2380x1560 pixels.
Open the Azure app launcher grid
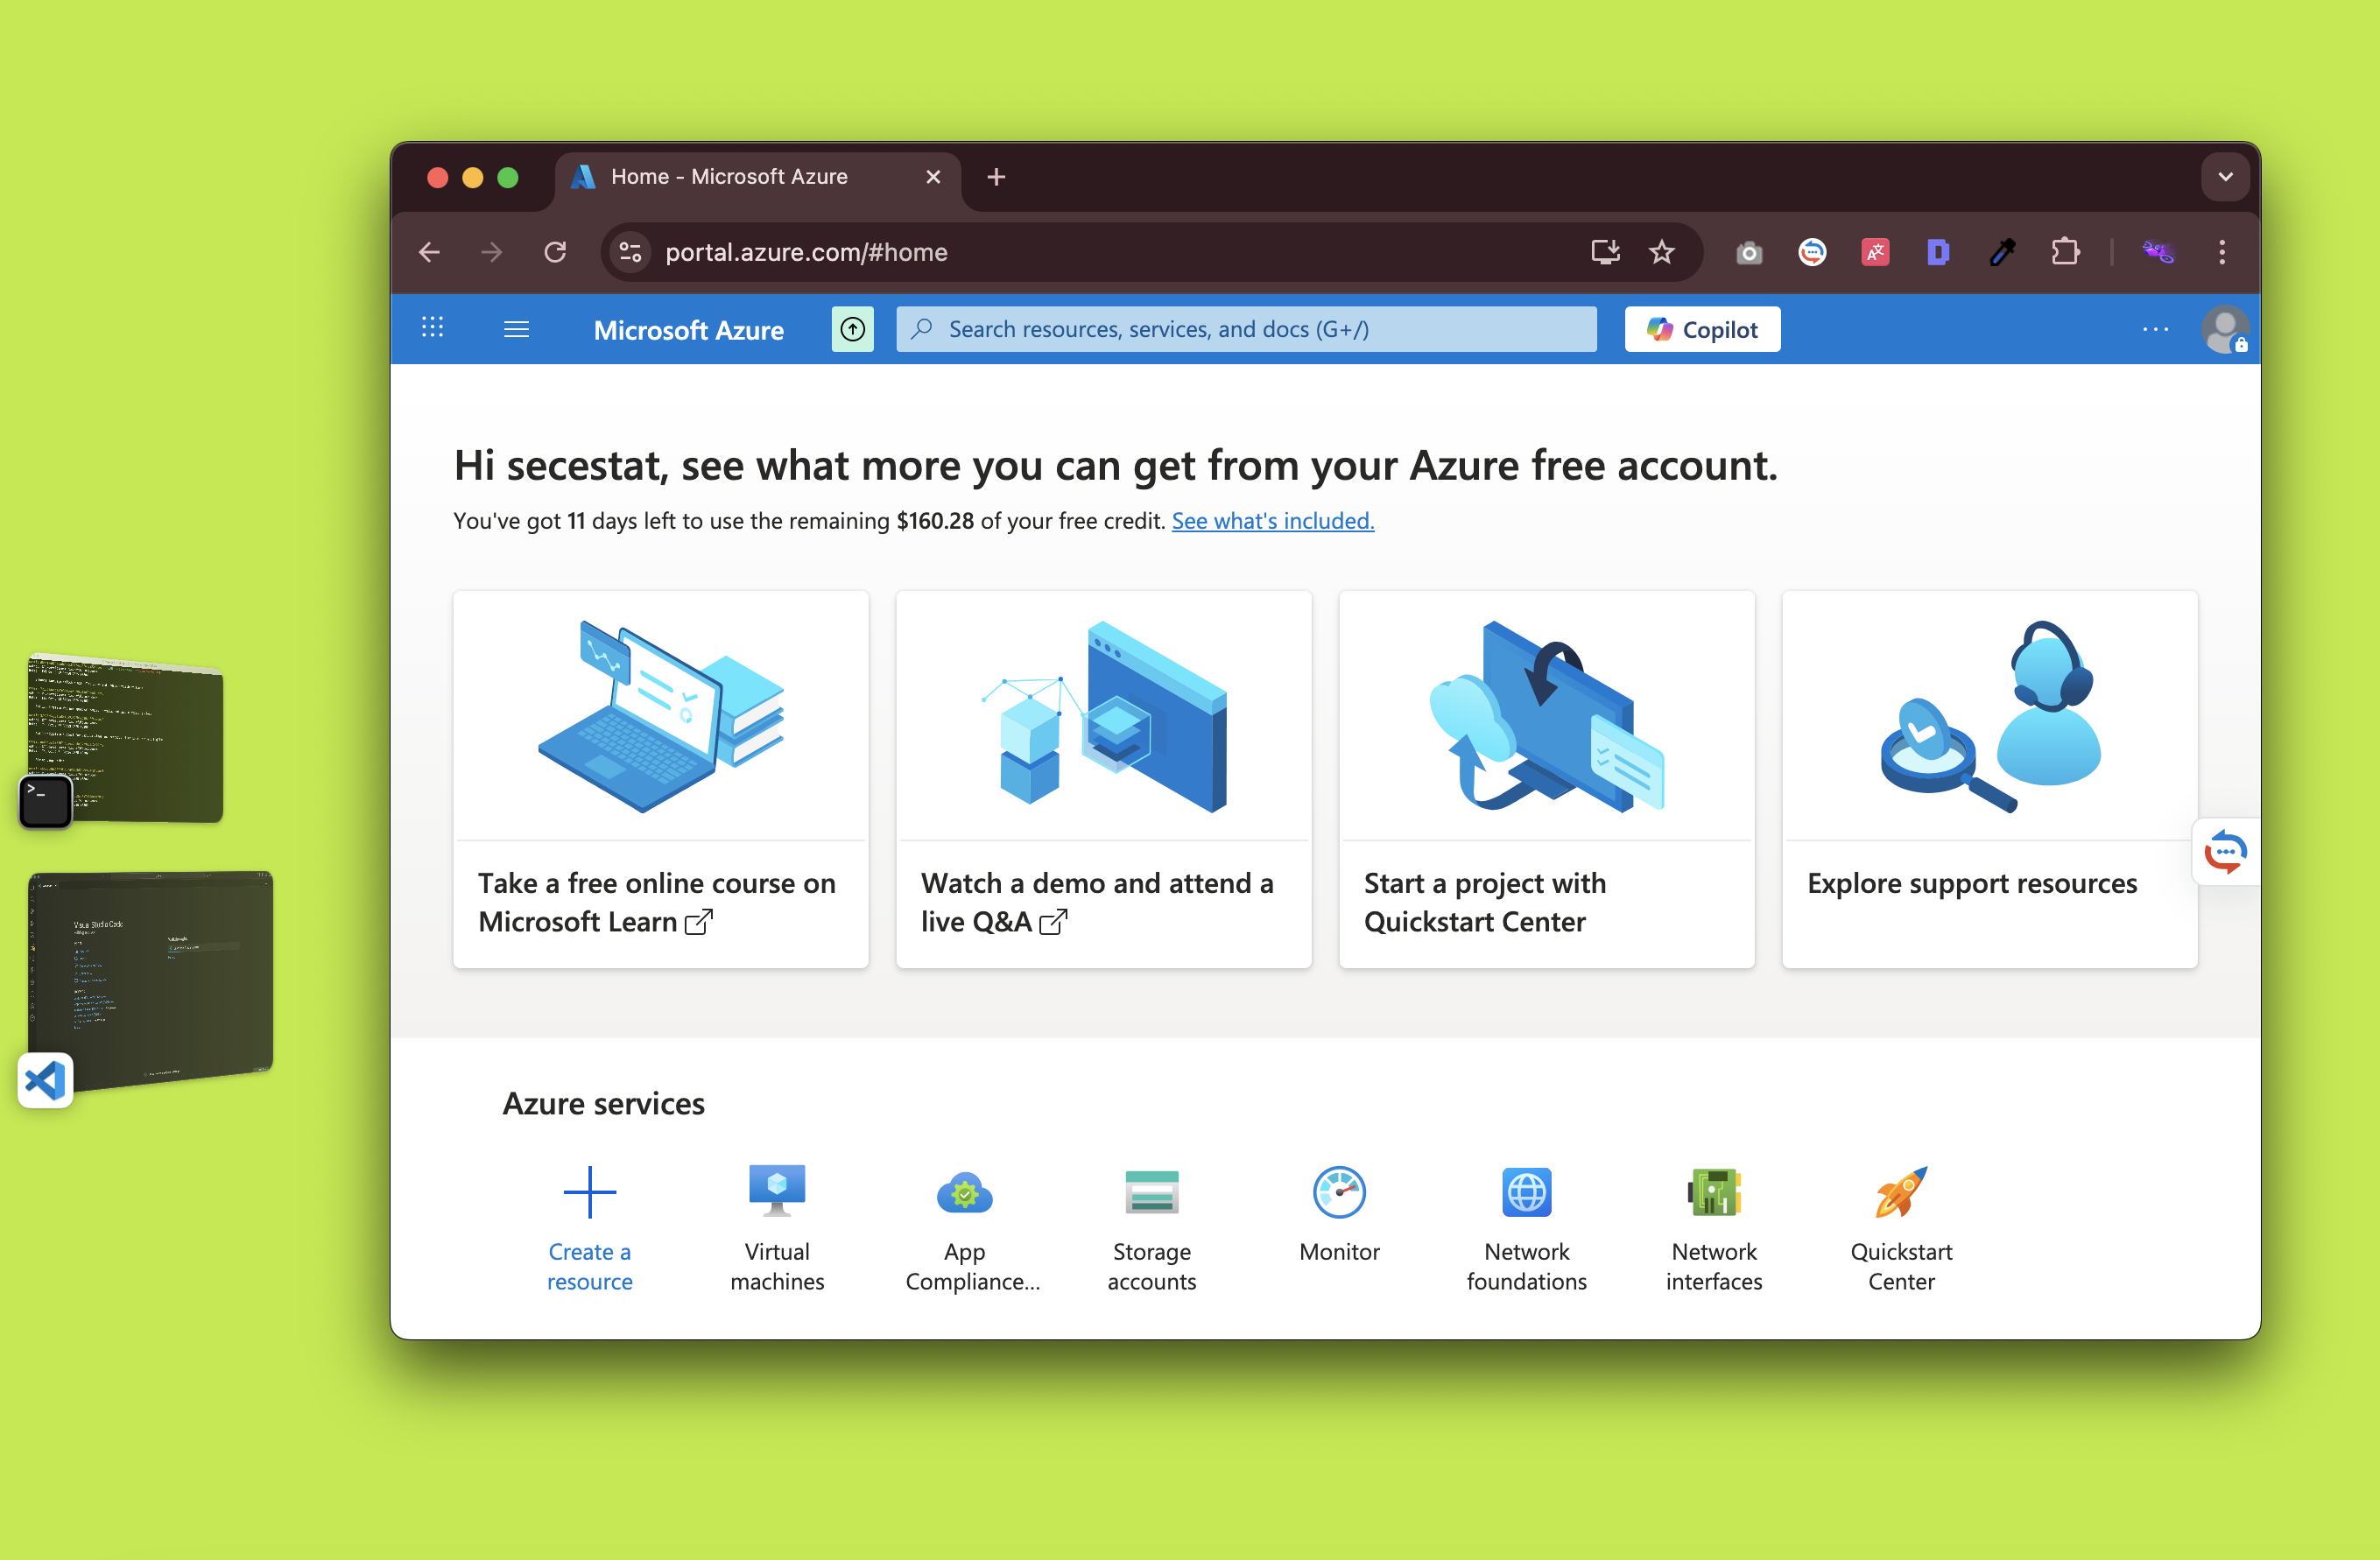tap(432, 328)
